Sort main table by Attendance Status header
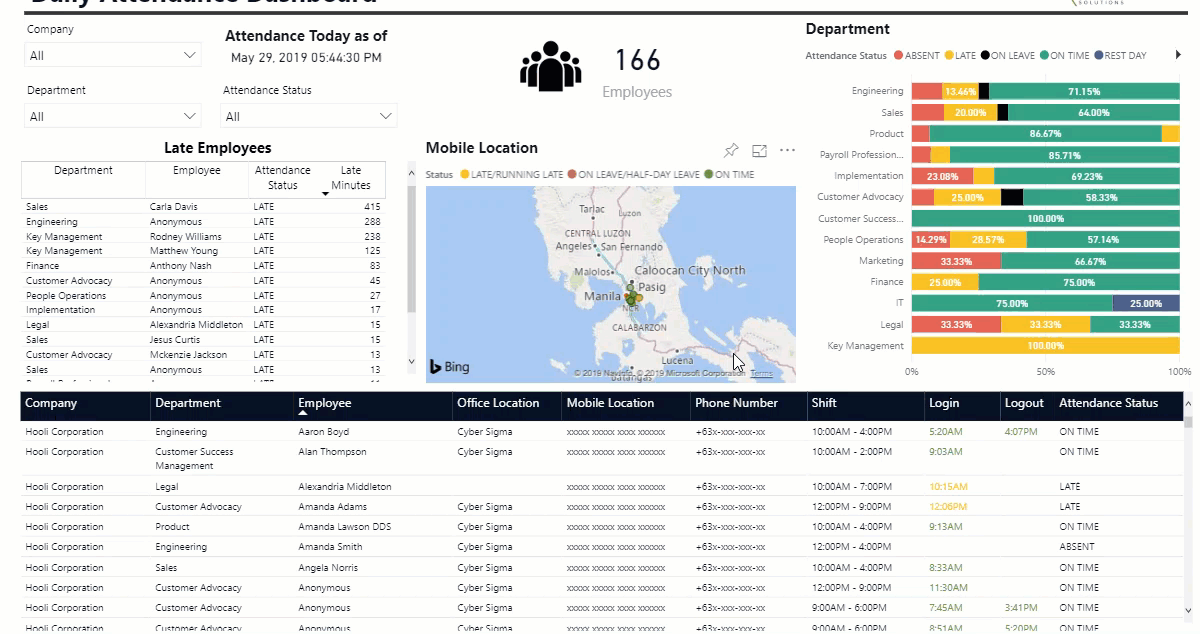Image resolution: width=1200 pixels, height=634 pixels. pyautogui.click(x=1108, y=403)
